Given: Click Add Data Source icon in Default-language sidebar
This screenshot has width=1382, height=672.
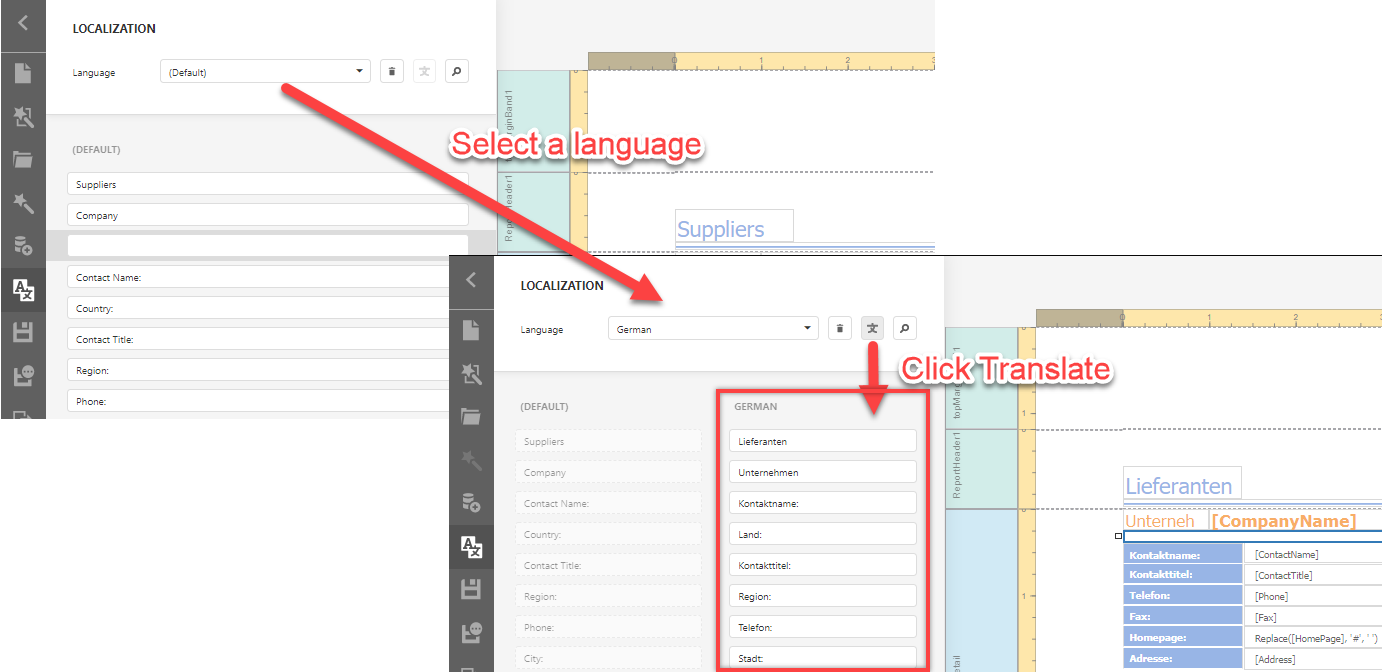Looking at the screenshot, I should [23, 246].
